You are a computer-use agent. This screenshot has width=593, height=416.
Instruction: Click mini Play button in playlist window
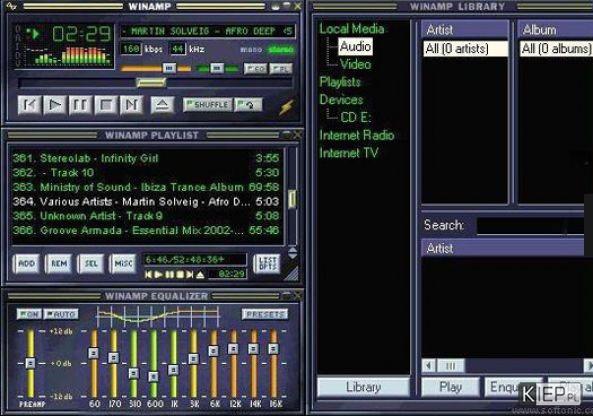pyautogui.click(x=159, y=275)
